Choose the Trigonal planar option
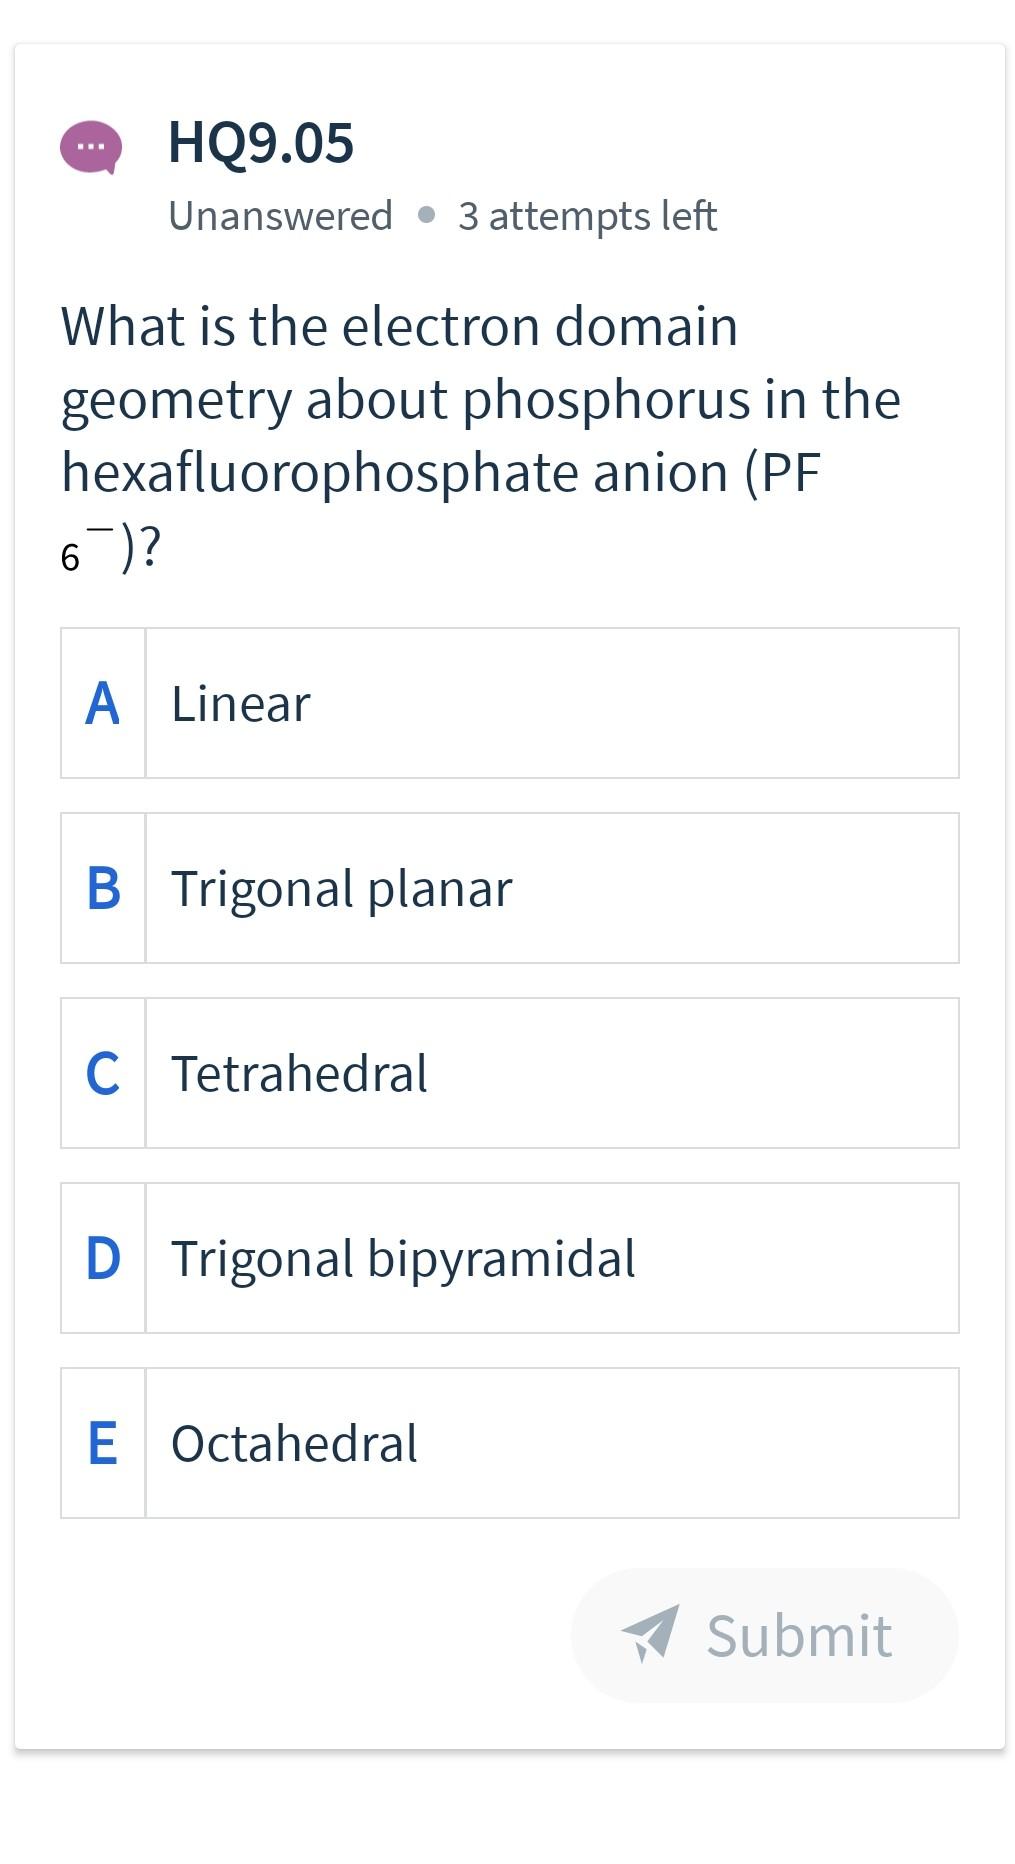1015x1864 pixels. pos(342,888)
